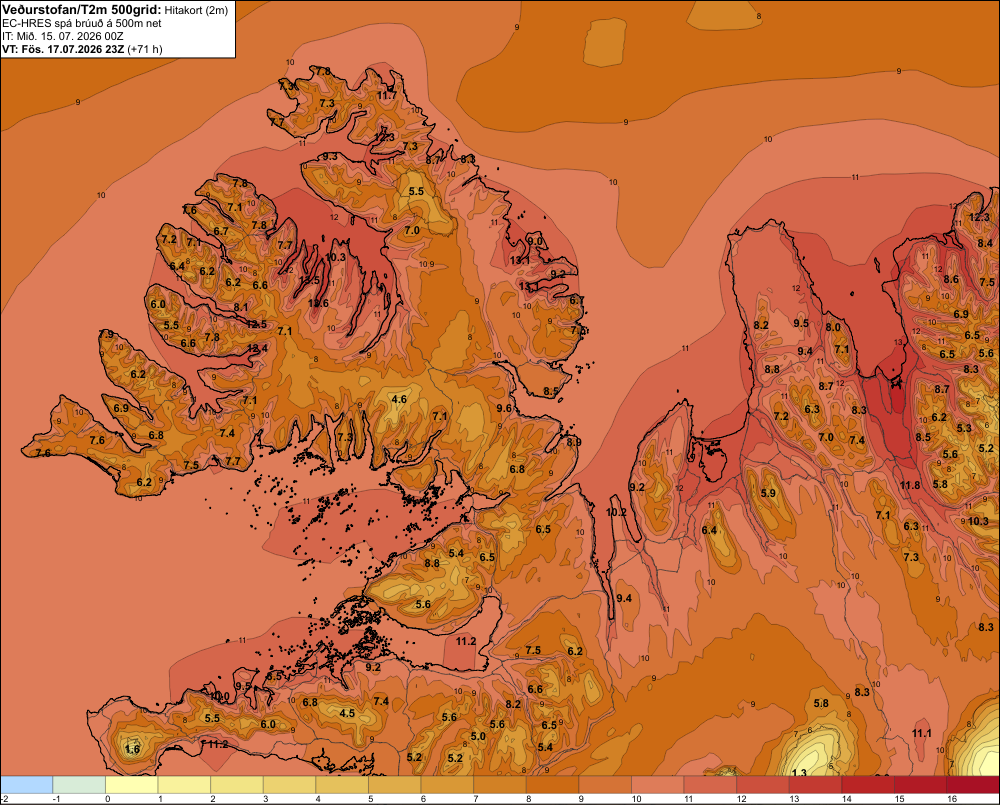Click the 4.6 temperature value

pyautogui.click(x=399, y=400)
